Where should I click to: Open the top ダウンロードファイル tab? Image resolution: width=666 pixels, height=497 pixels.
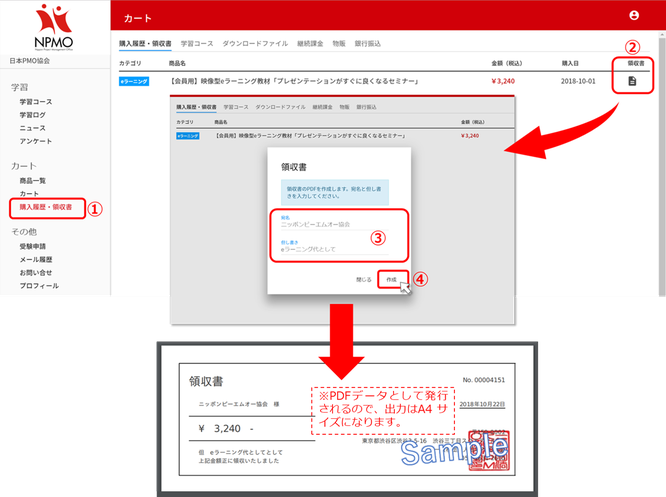tap(255, 43)
